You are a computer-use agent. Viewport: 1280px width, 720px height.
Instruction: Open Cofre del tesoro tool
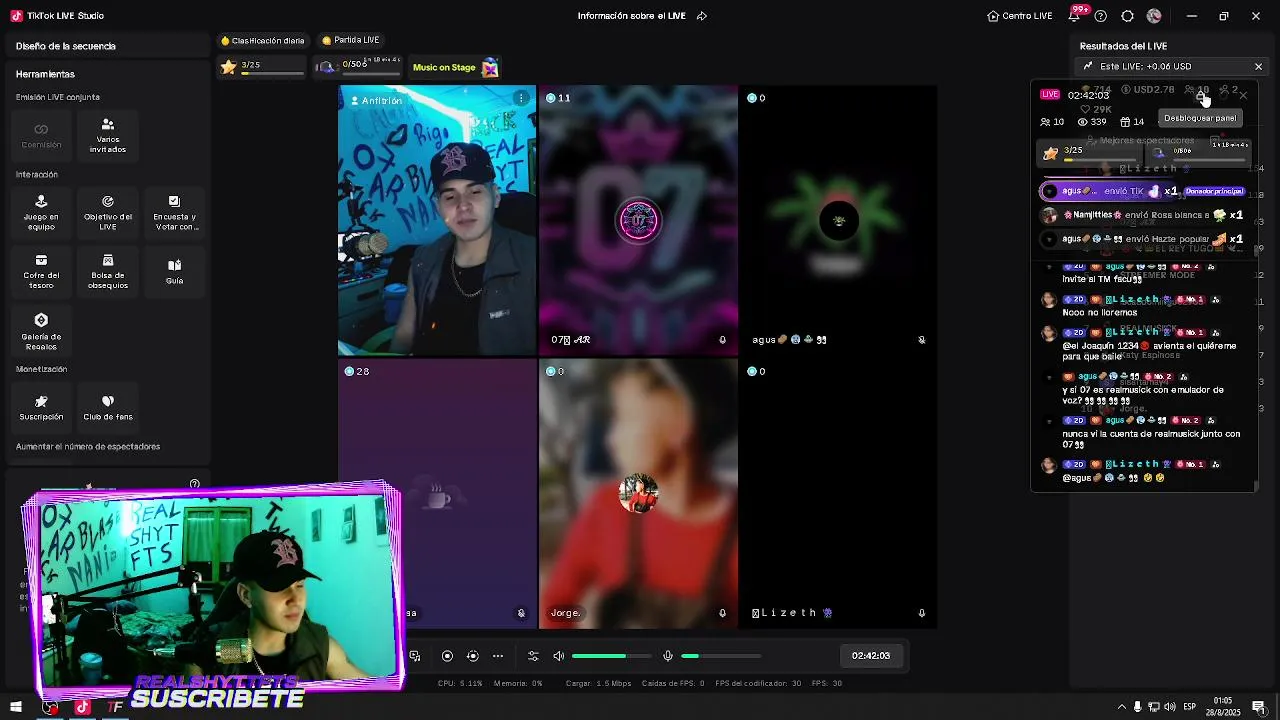(x=41, y=272)
